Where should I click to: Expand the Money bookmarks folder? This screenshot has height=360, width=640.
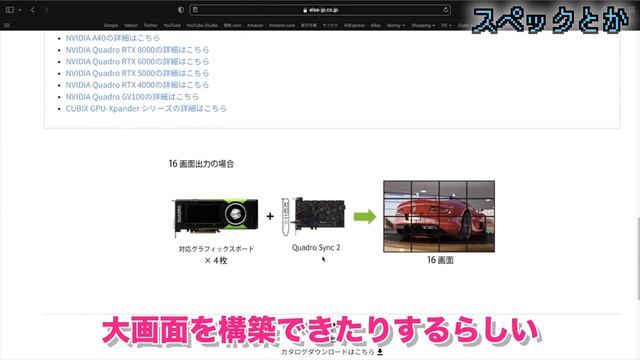click(x=396, y=25)
